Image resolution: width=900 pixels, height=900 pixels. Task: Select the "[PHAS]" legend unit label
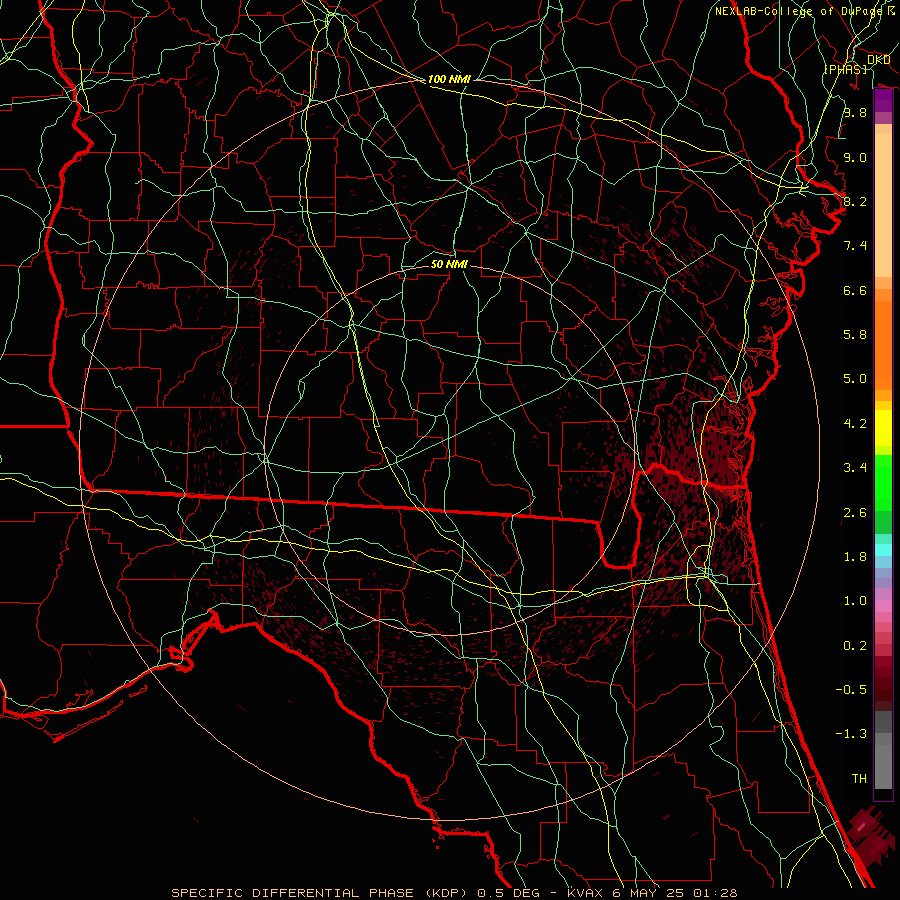845,69
